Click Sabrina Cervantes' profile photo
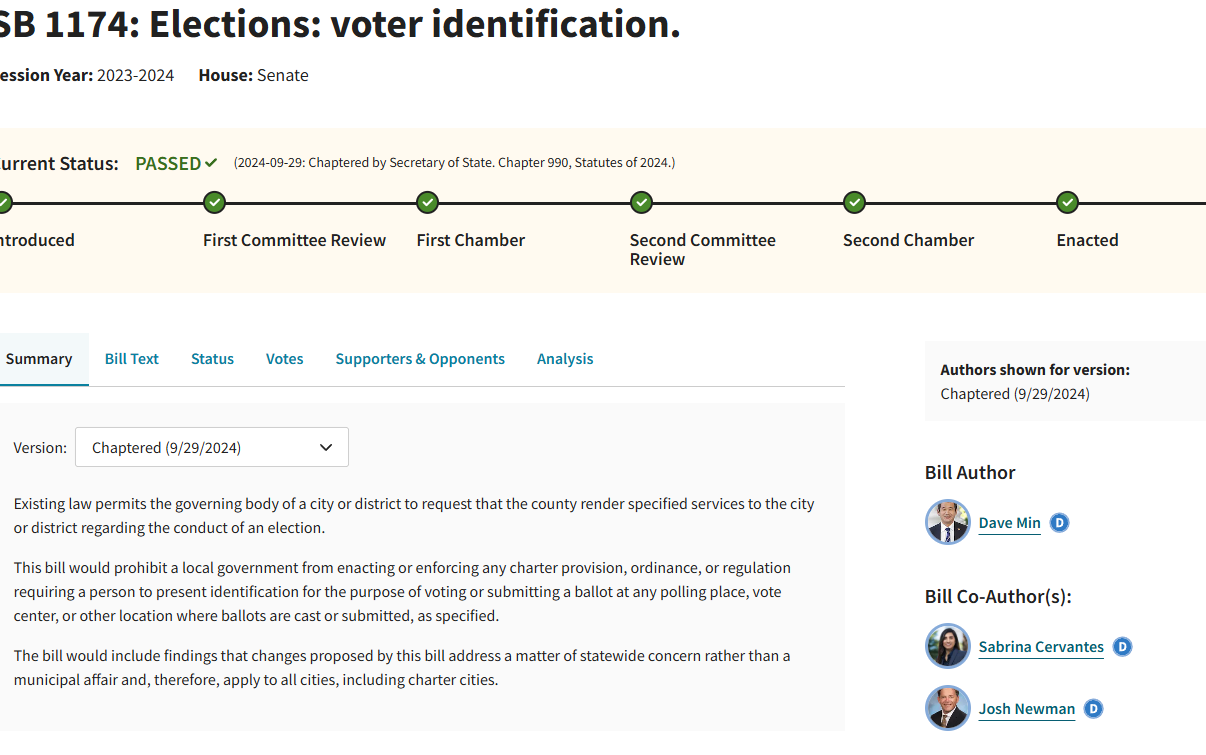The image size is (1206, 755). pos(947,646)
